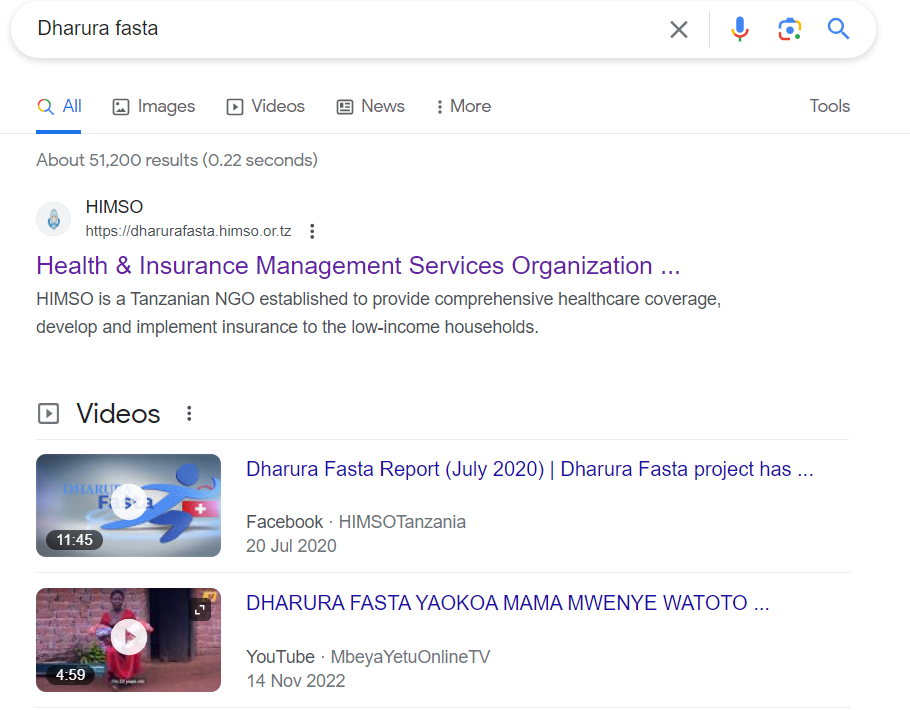Screen dimensions: 910x710
Task: Start the search with the magnifier icon
Action: (837, 29)
